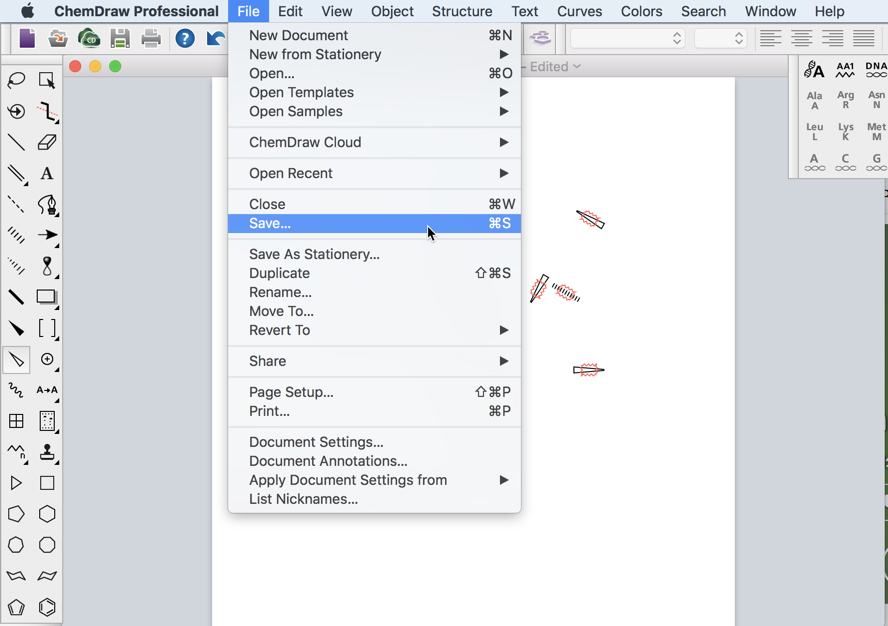Image resolution: width=888 pixels, height=626 pixels.
Task: Select the Text tool
Action: tap(46, 173)
